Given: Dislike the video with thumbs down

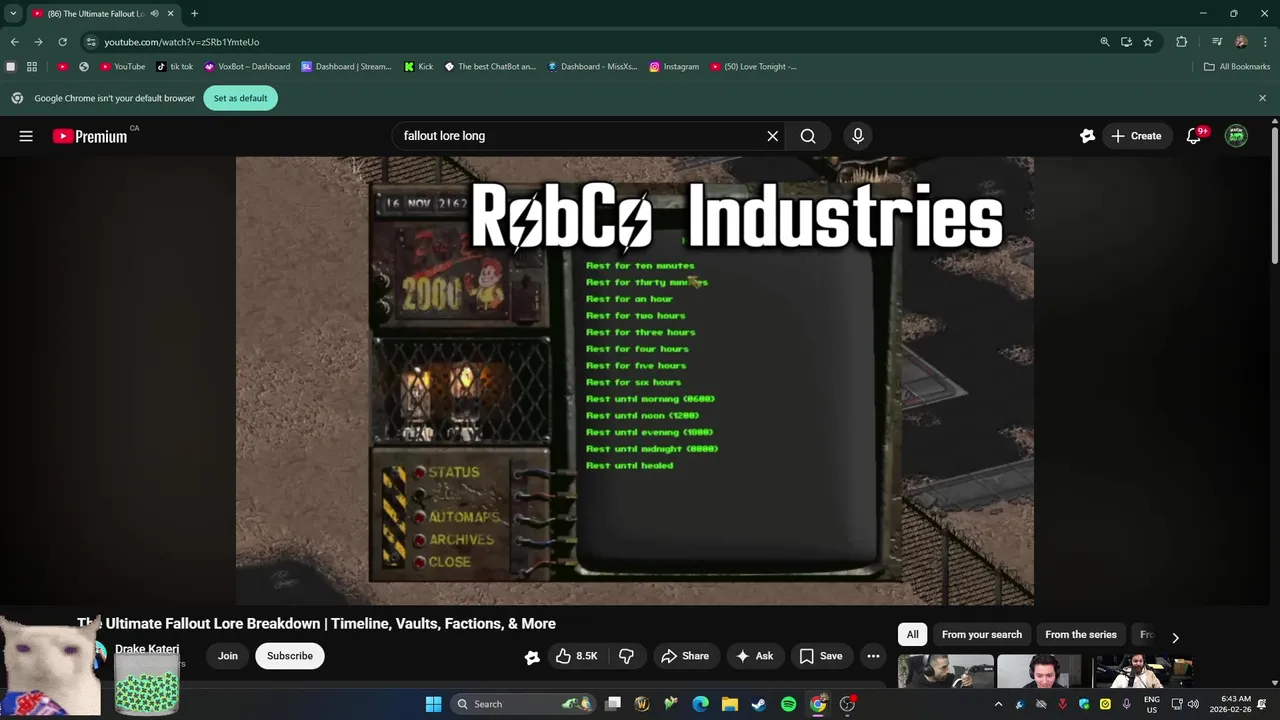Looking at the screenshot, I should [x=627, y=656].
